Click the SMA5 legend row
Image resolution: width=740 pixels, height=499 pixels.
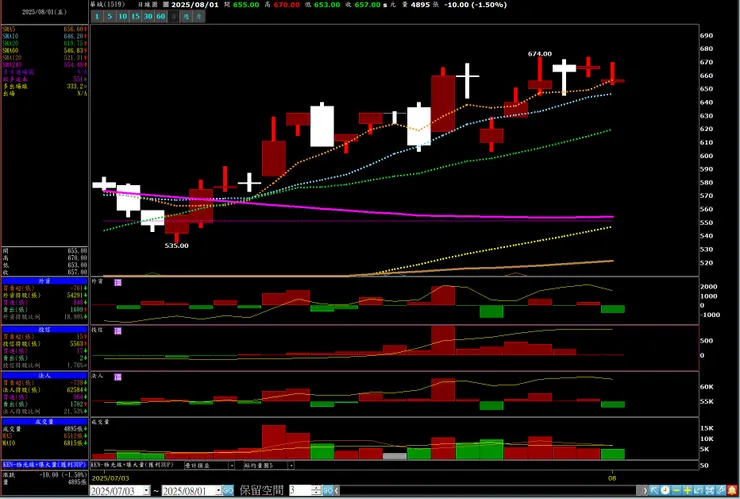click(x=44, y=29)
